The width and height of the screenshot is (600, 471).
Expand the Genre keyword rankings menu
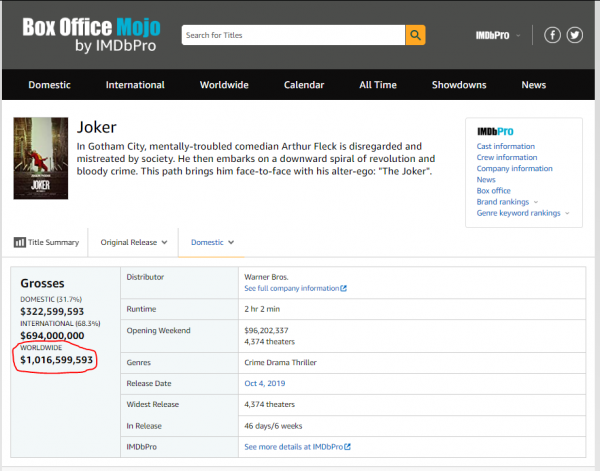coord(522,213)
